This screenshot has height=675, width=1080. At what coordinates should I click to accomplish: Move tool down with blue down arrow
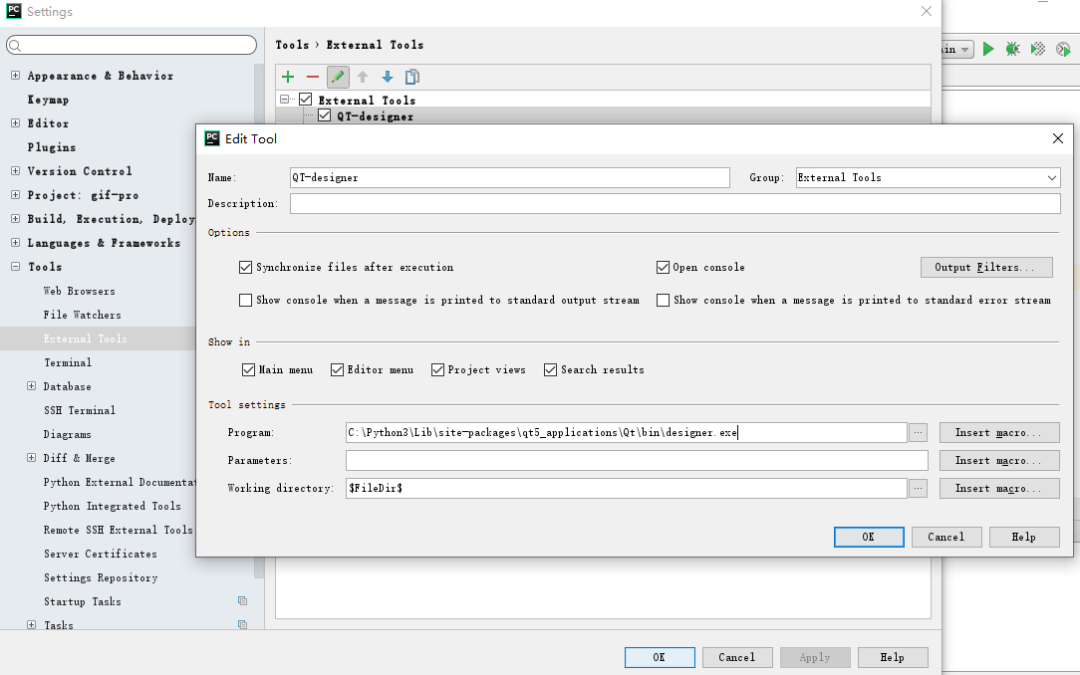pyautogui.click(x=387, y=77)
